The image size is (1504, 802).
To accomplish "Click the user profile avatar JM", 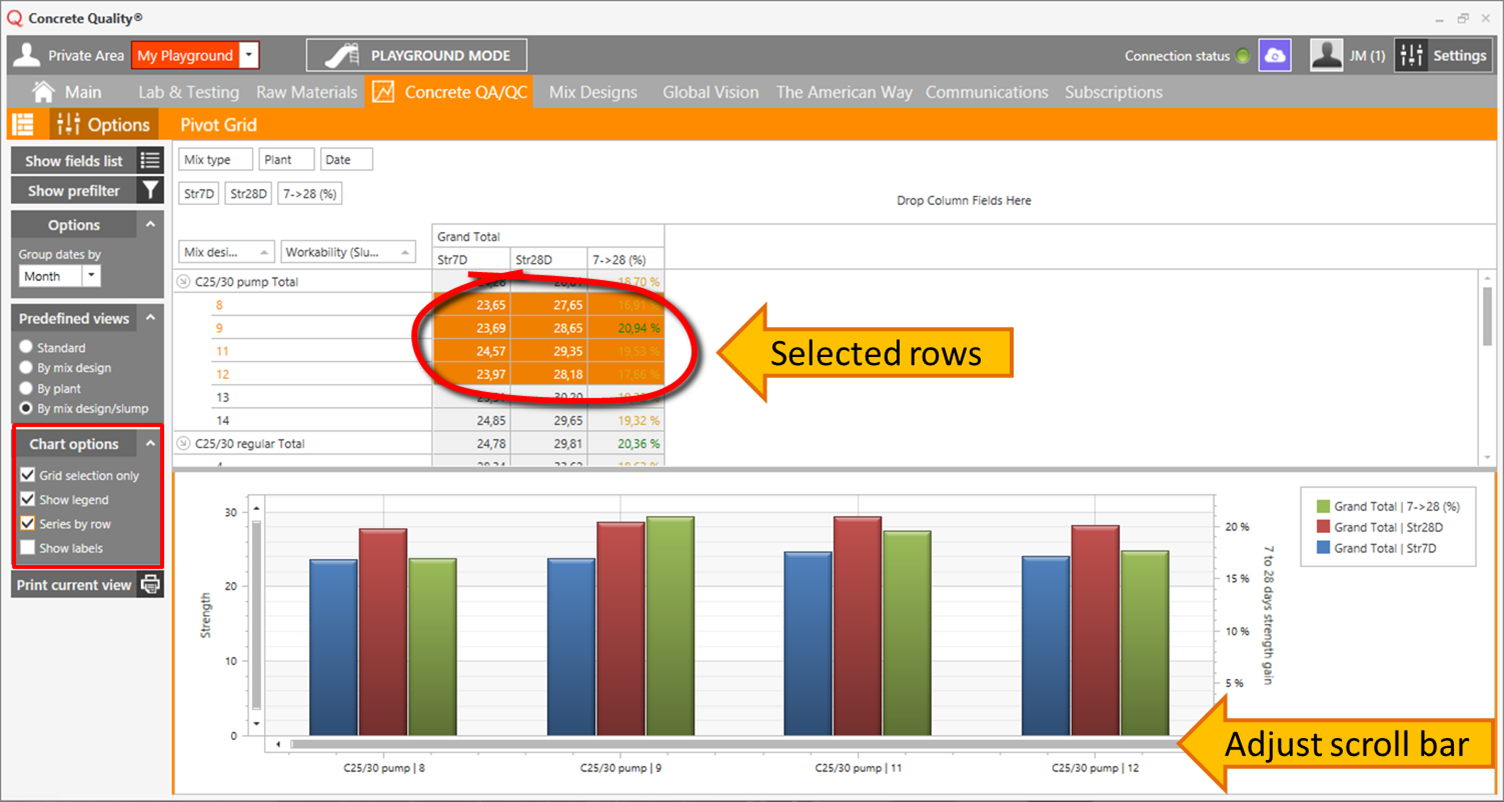I will pyautogui.click(x=1326, y=56).
